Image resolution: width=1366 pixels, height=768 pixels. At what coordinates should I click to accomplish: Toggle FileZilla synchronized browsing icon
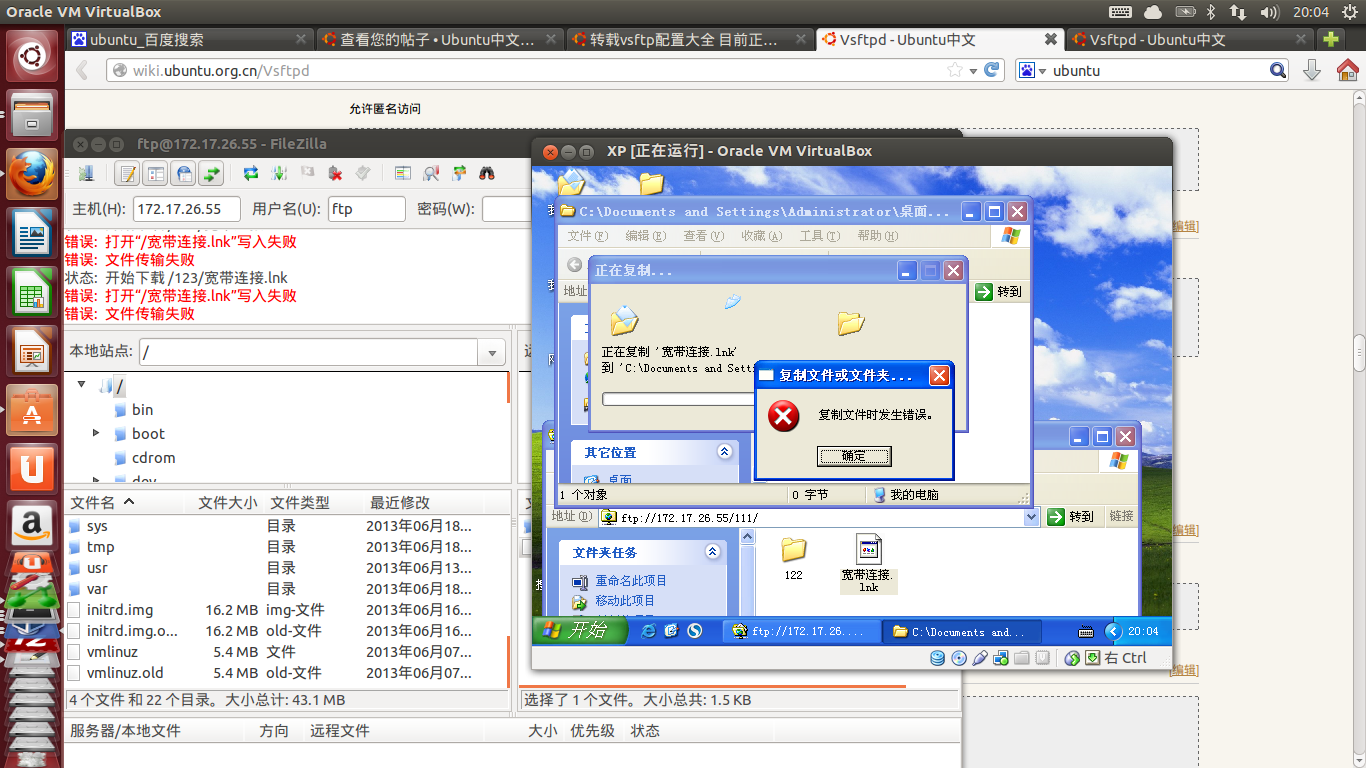459,173
